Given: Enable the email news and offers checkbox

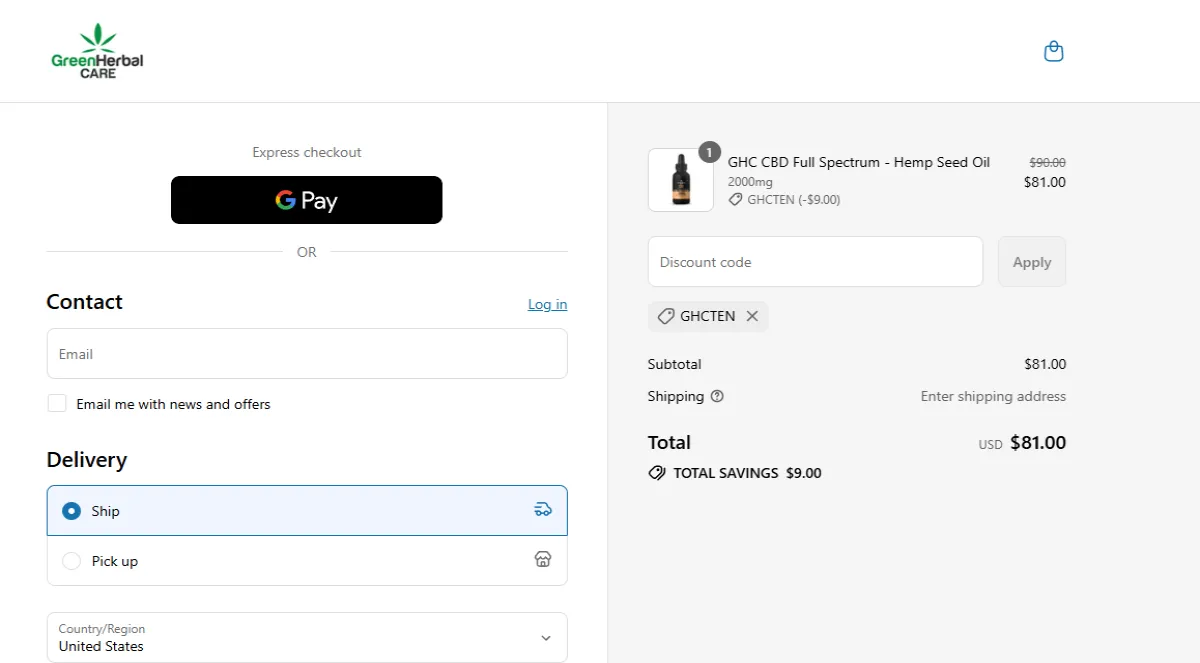Looking at the screenshot, I should click(x=57, y=403).
